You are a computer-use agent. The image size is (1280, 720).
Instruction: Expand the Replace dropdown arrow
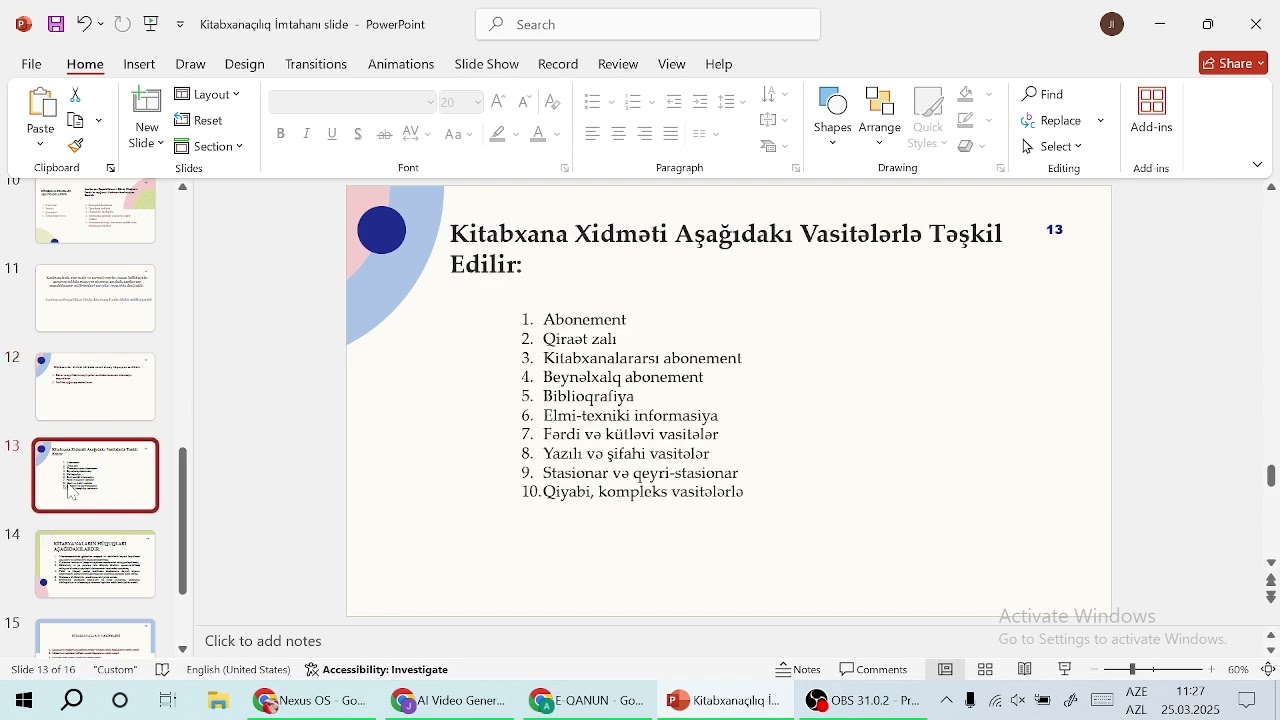point(1102,121)
